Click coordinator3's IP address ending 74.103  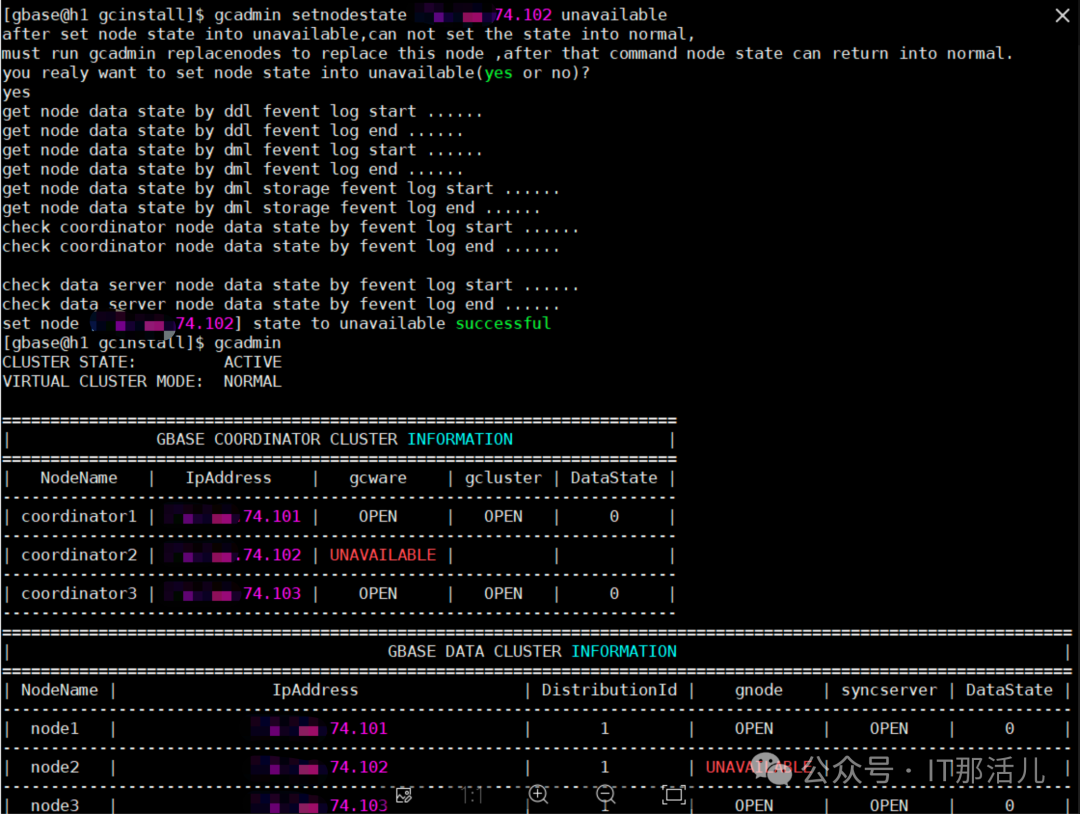click(x=233, y=594)
